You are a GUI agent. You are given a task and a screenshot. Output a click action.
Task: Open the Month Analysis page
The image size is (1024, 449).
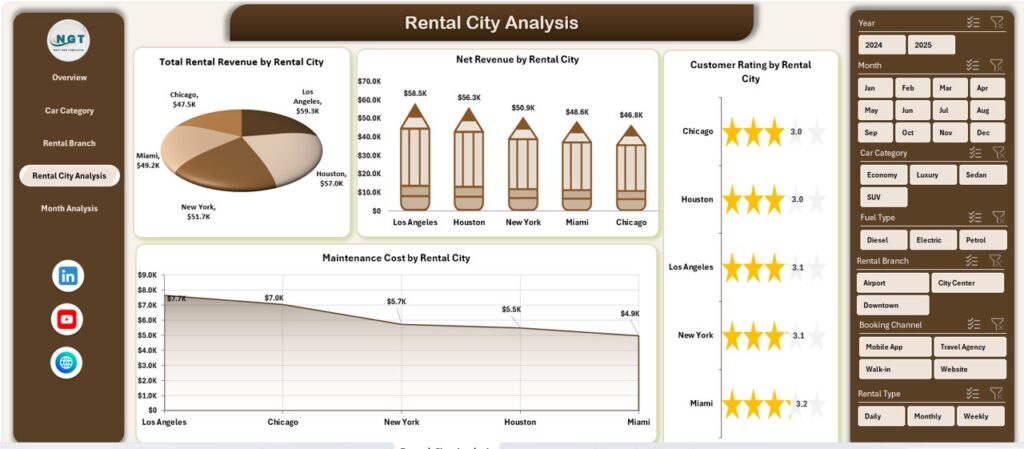coord(69,208)
